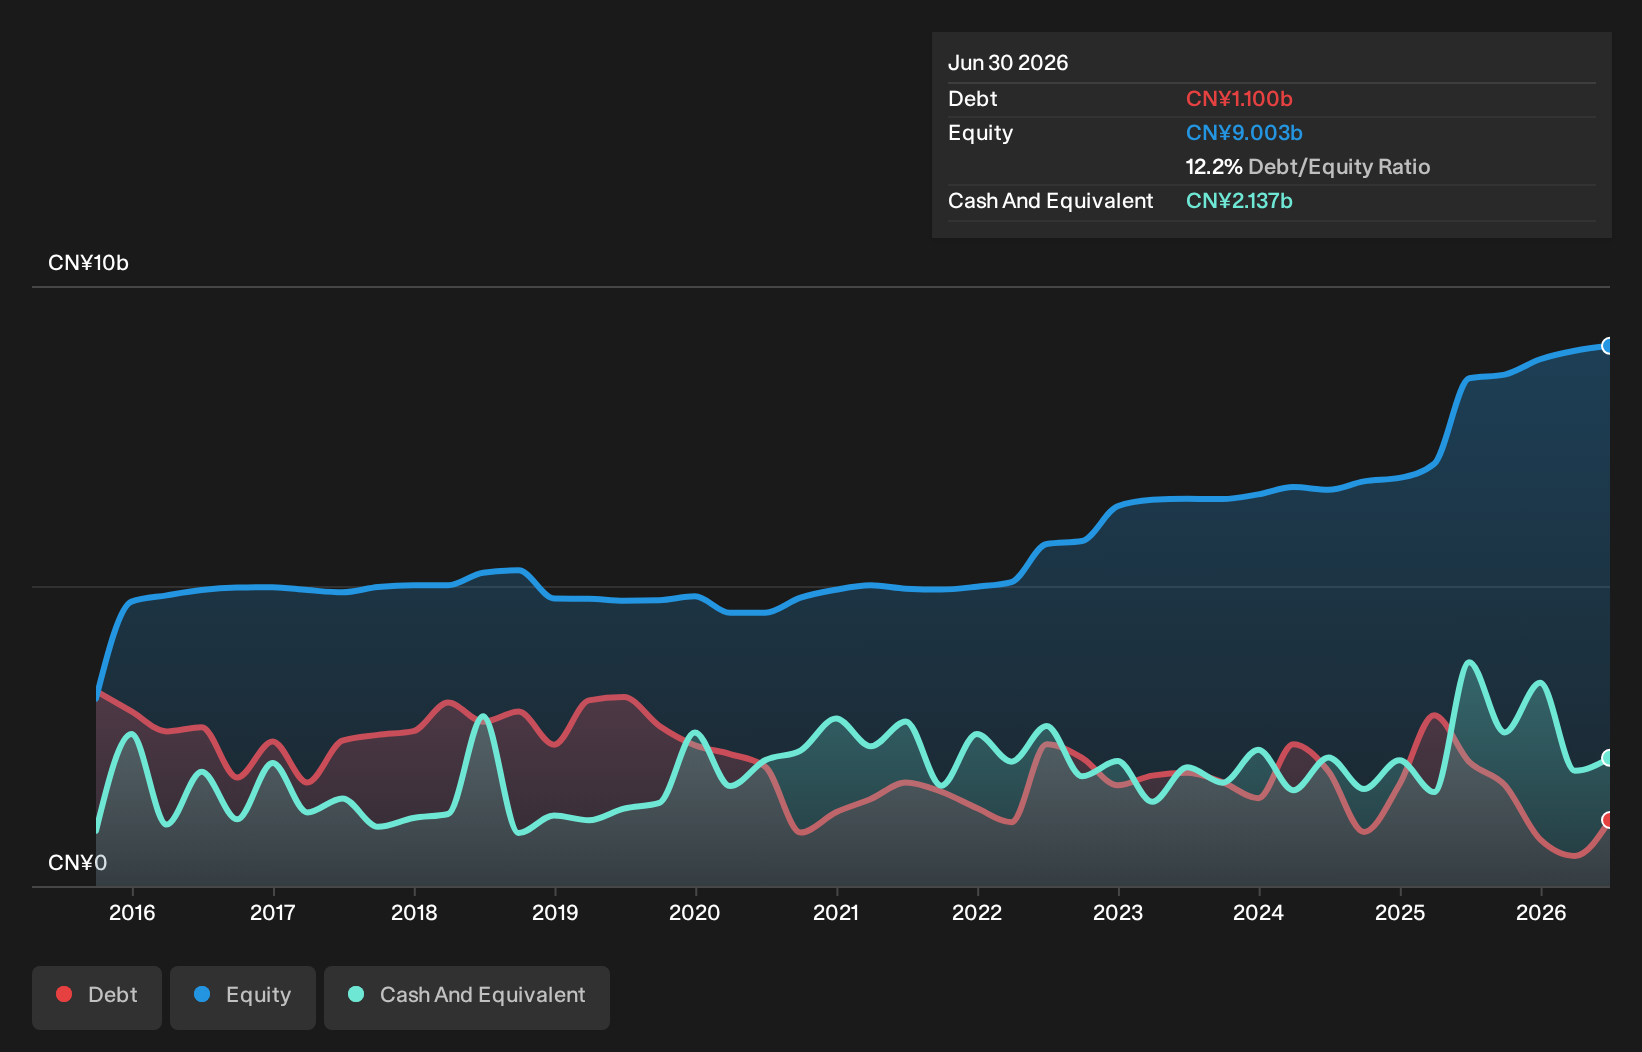Click the 2023 x-axis label
Screen dimensions: 1642x1052
coord(1118,913)
